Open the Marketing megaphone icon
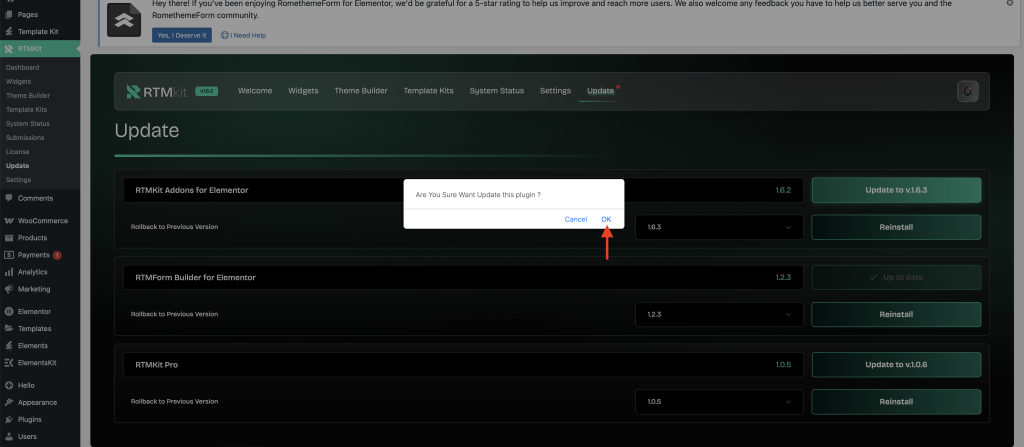Image resolution: width=1024 pixels, height=447 pixels. pos(8,289)
